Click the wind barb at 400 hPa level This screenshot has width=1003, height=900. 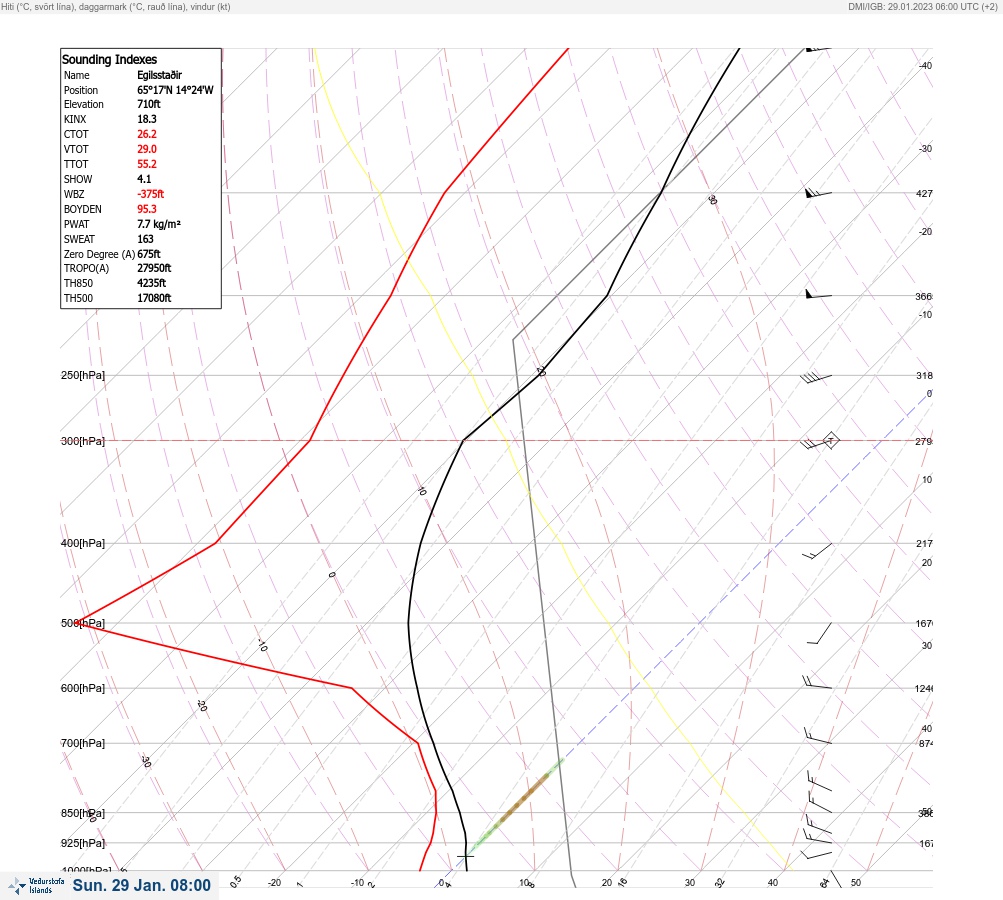[x=817, y=551]
